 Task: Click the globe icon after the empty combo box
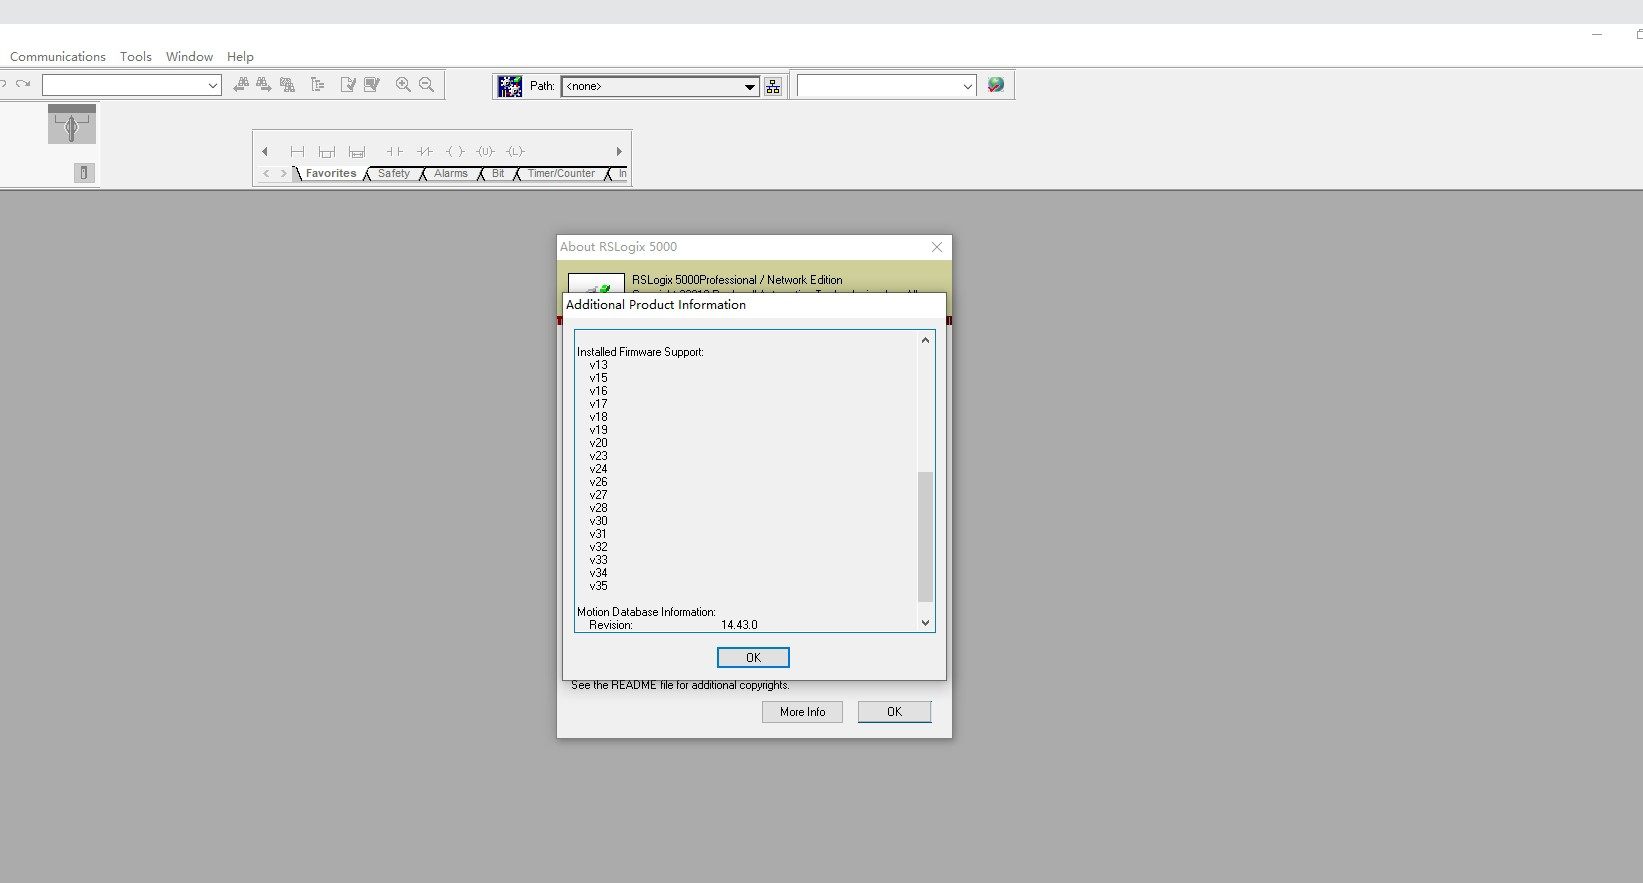(996, 85)
